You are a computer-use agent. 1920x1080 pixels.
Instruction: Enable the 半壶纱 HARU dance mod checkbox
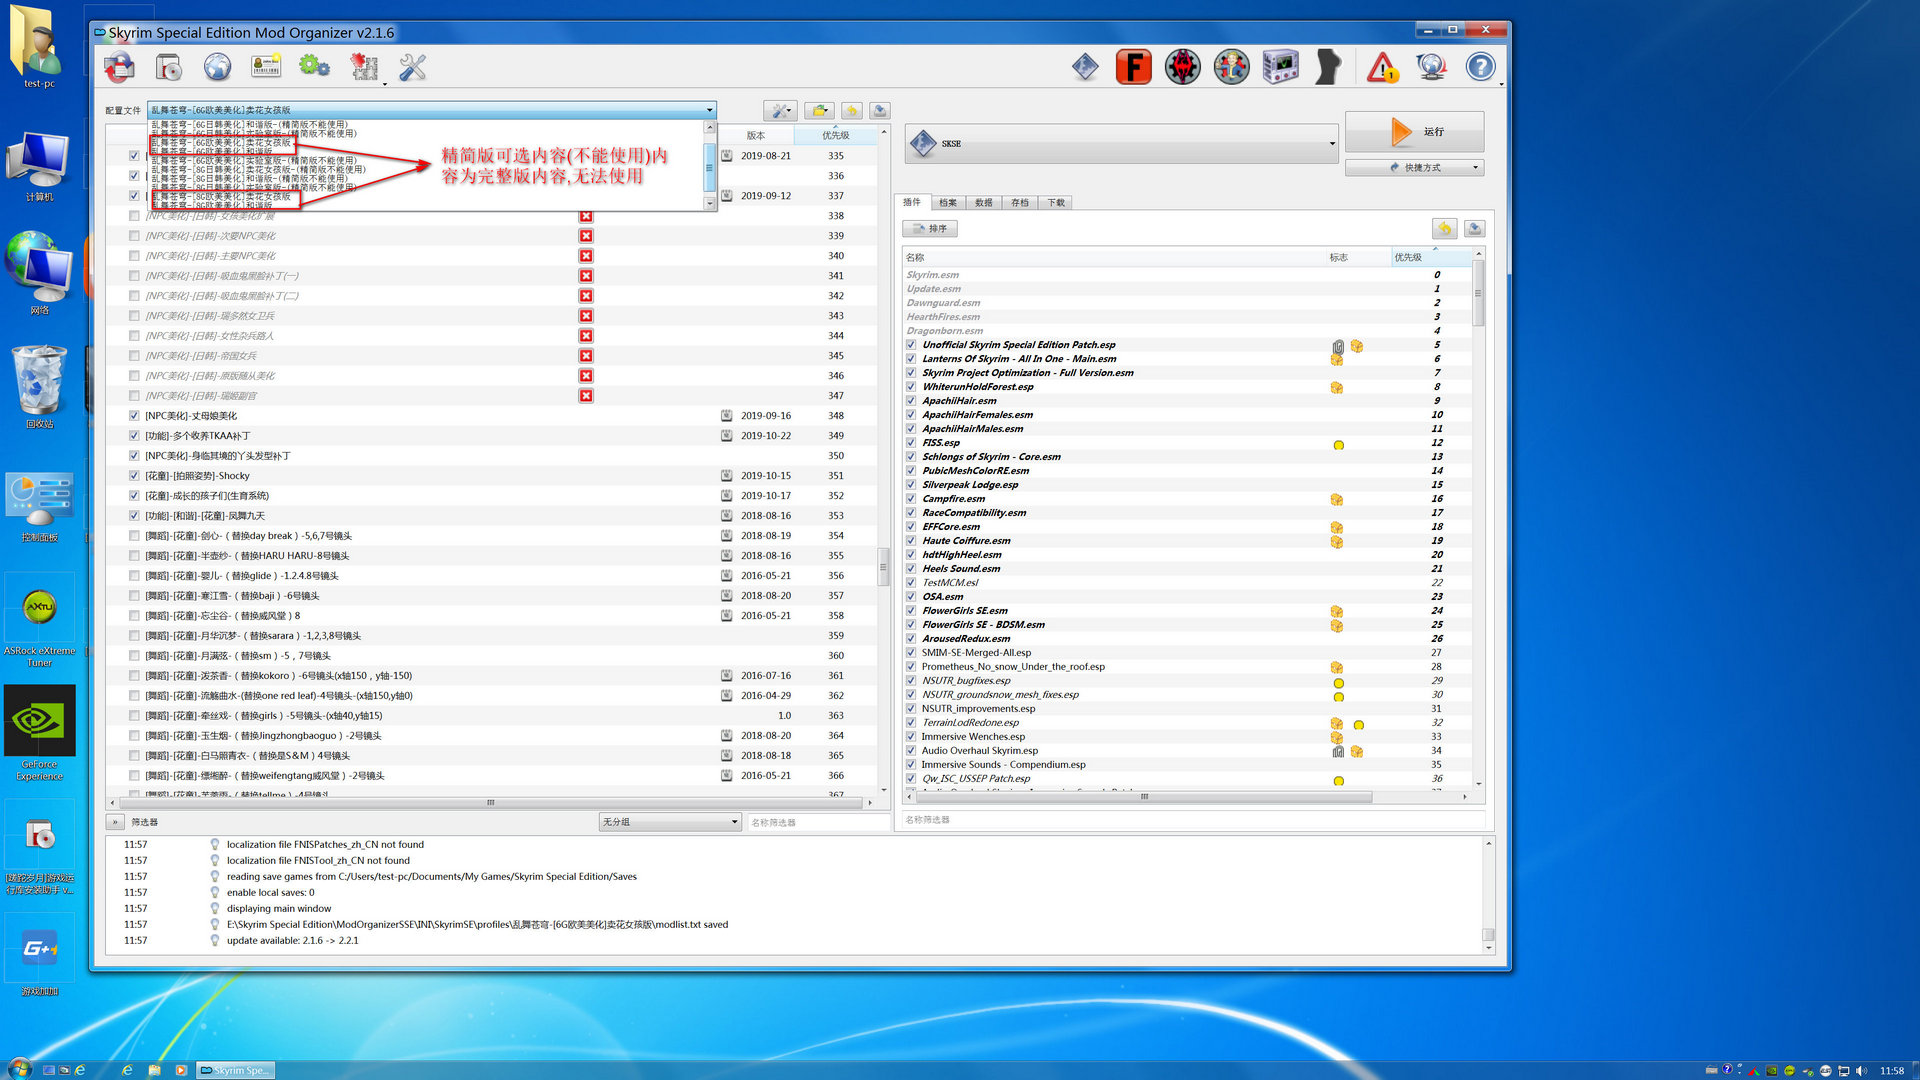[134, 556]
